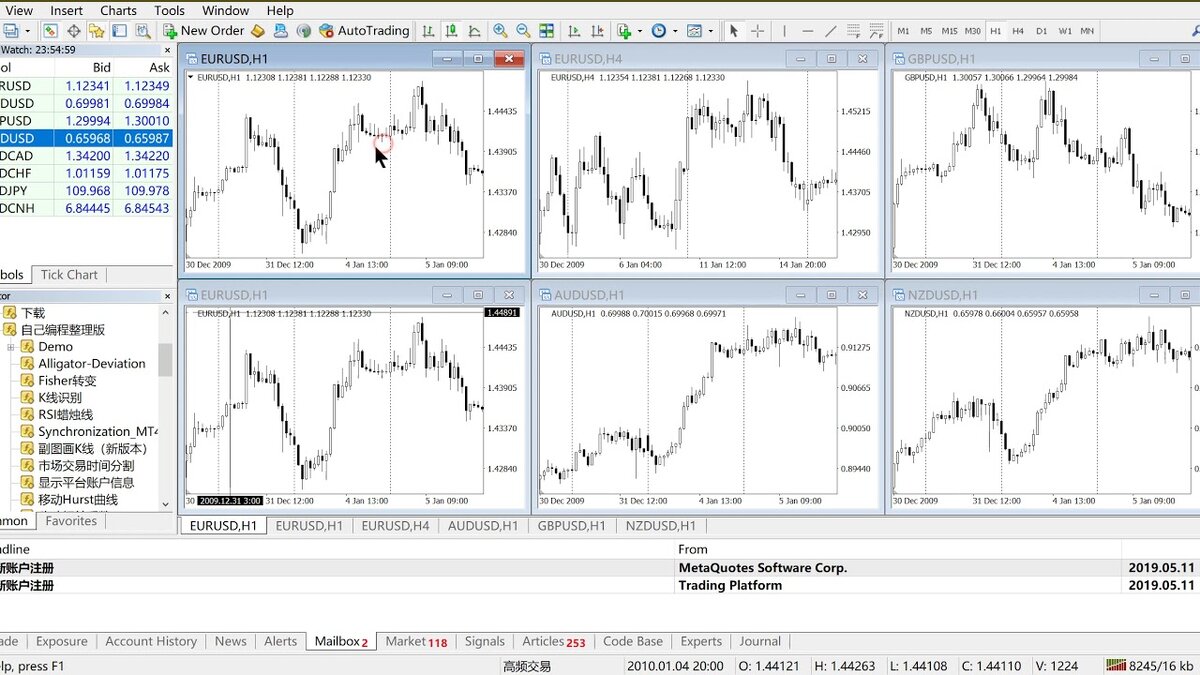Select the Alligator-Deviation indicator
The image size is (1200, 675).
pos(92,364)
